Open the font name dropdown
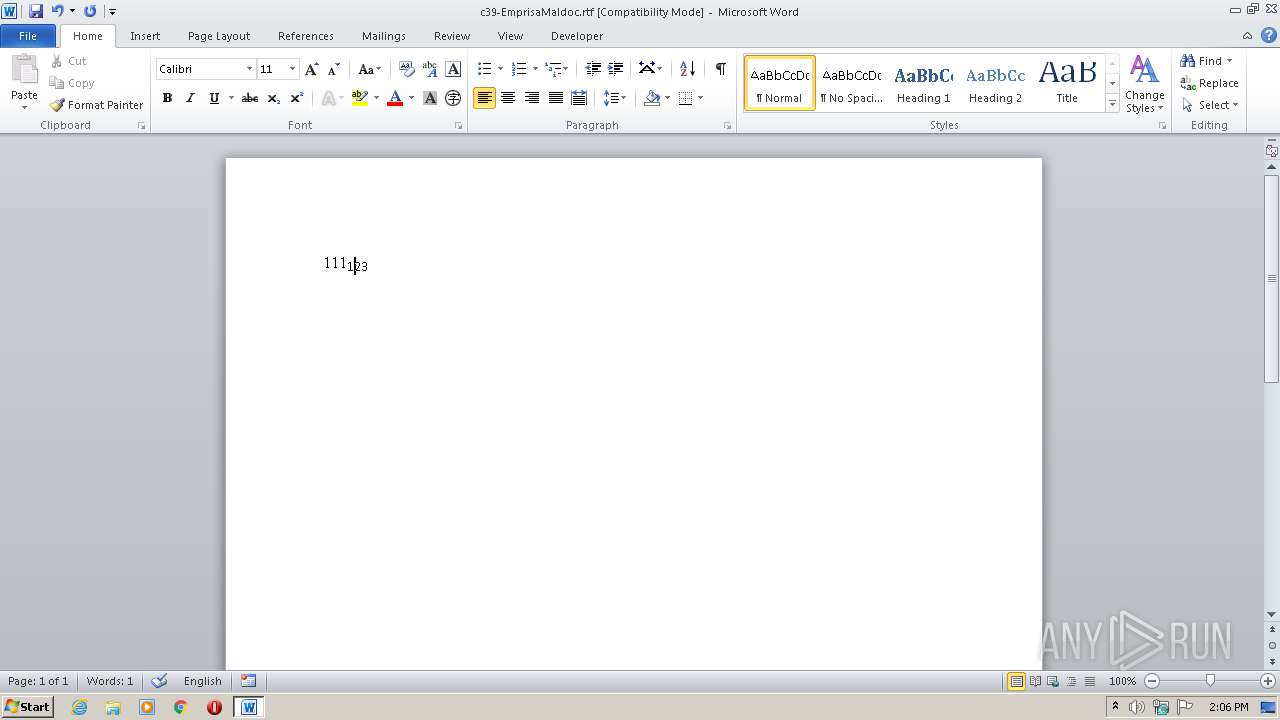The width and height of the screenshot is (1280, 720). coord(249,69)
